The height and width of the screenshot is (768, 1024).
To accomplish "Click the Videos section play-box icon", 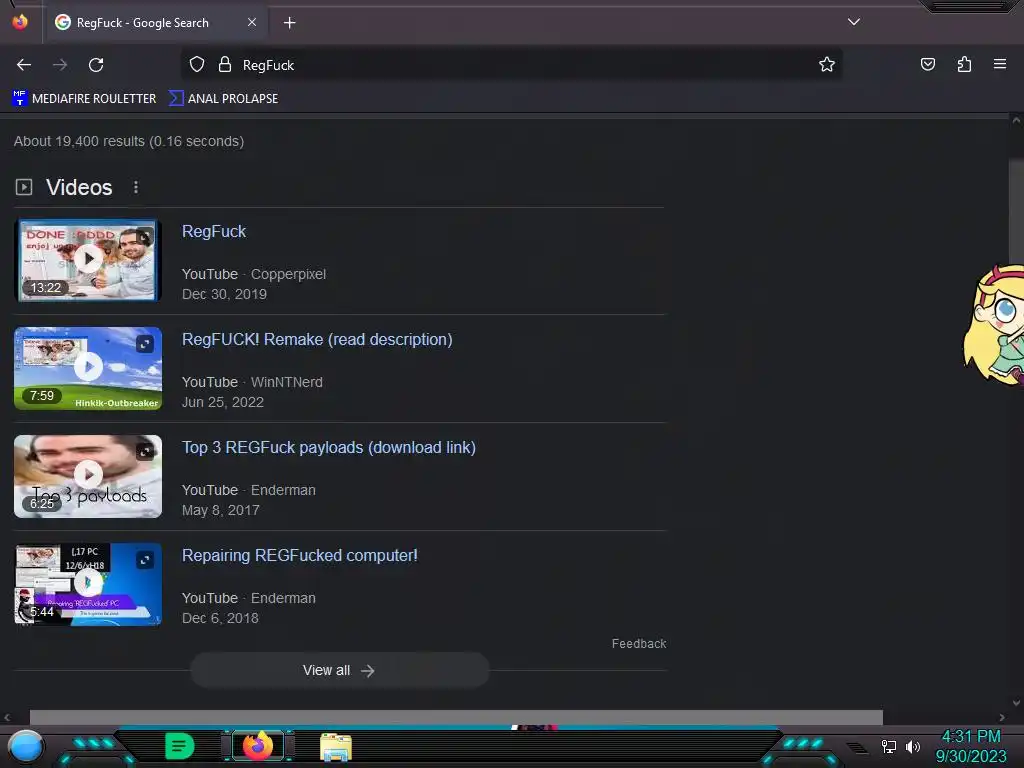I will click(24, 187).
